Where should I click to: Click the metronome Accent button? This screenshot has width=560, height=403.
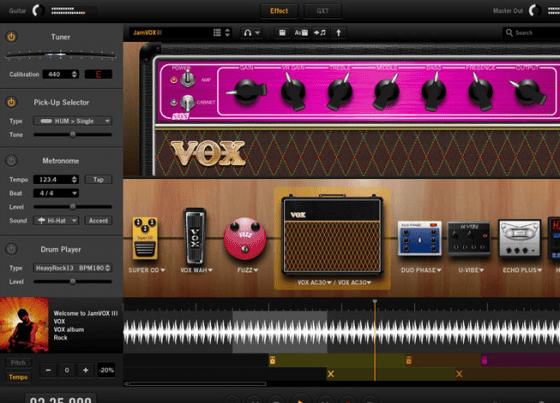98,220
